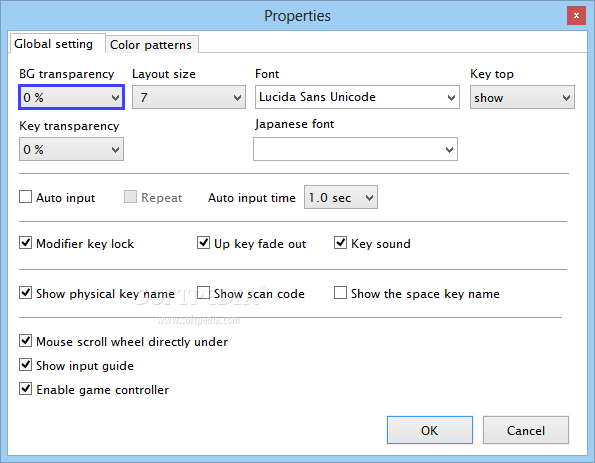This screenshot has width=595, height=463.
Task: Open the BG transparency dropdown
Action: [71, 98]
